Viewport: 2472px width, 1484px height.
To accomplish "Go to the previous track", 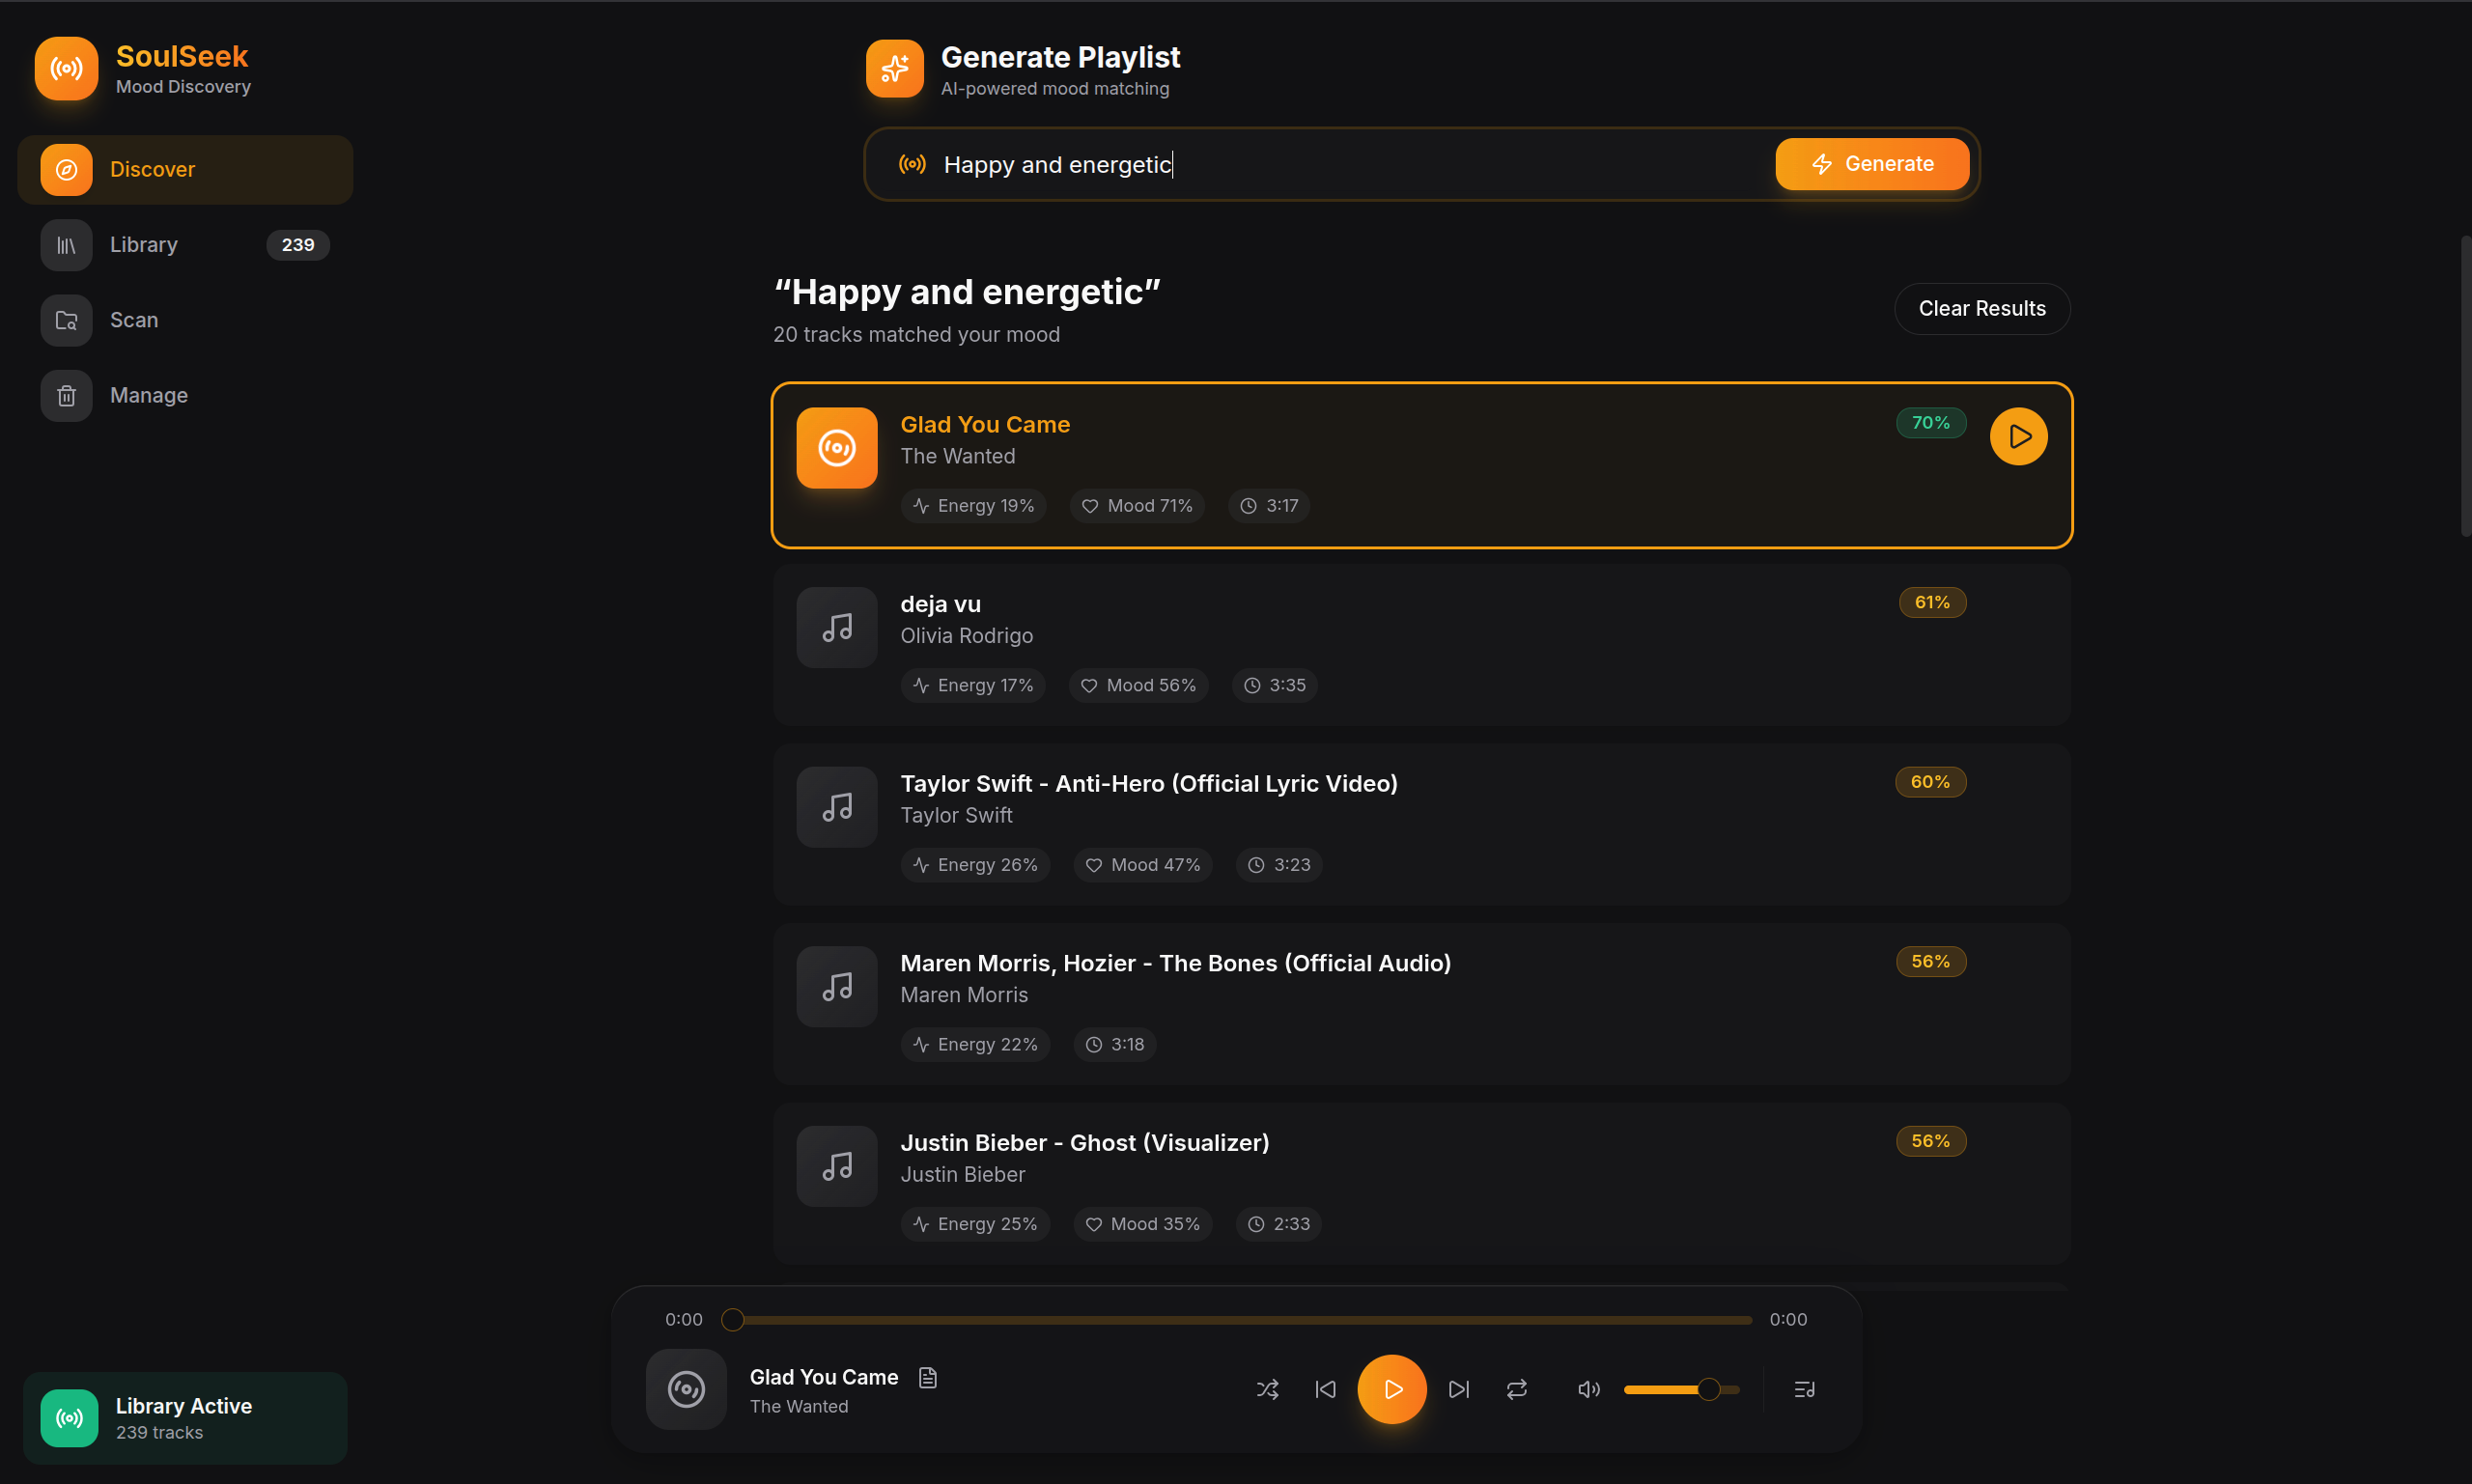I will [x=1325, y=1389].
